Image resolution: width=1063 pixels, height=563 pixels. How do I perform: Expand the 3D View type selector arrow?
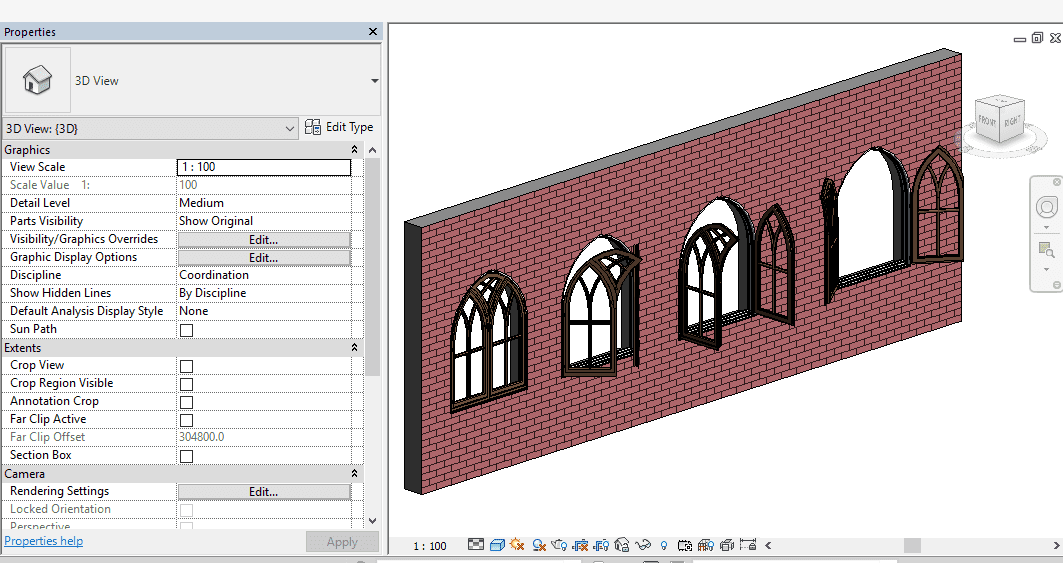click(x=374, y=81)
